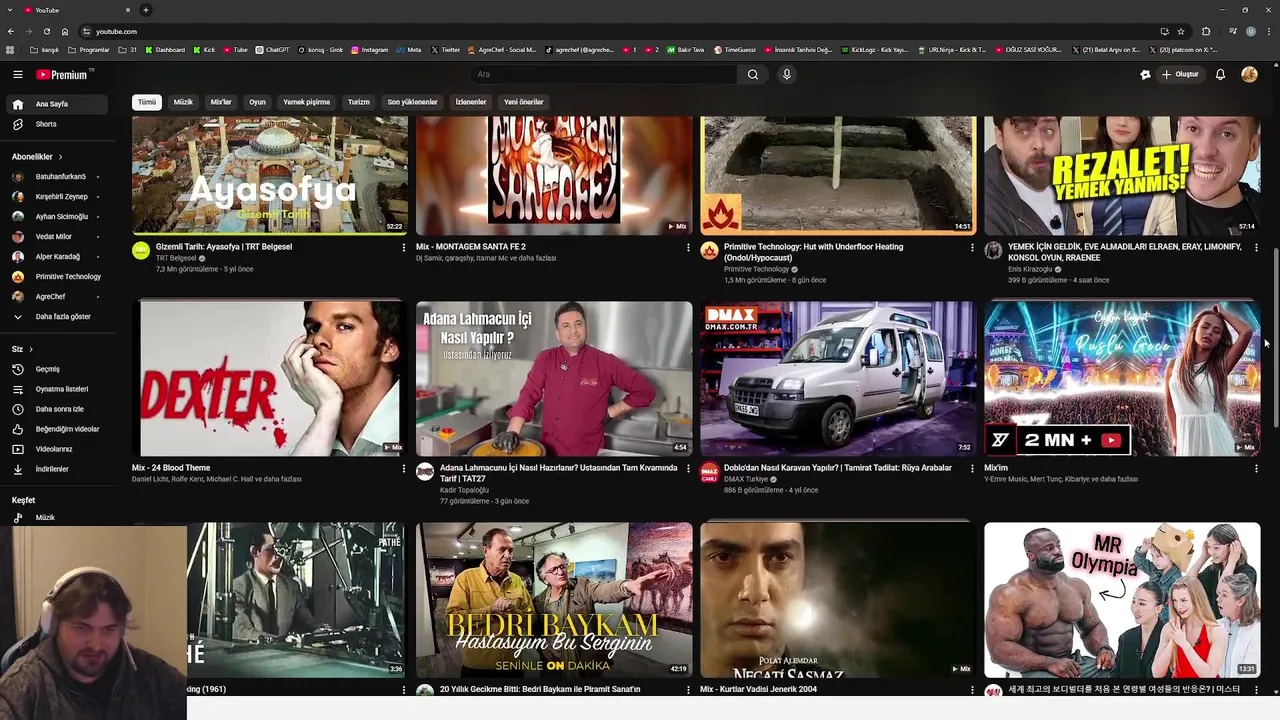Open Kırşehirli Zeynep subscription channel
1280x720 pixels.
click(x=57, y=197)
